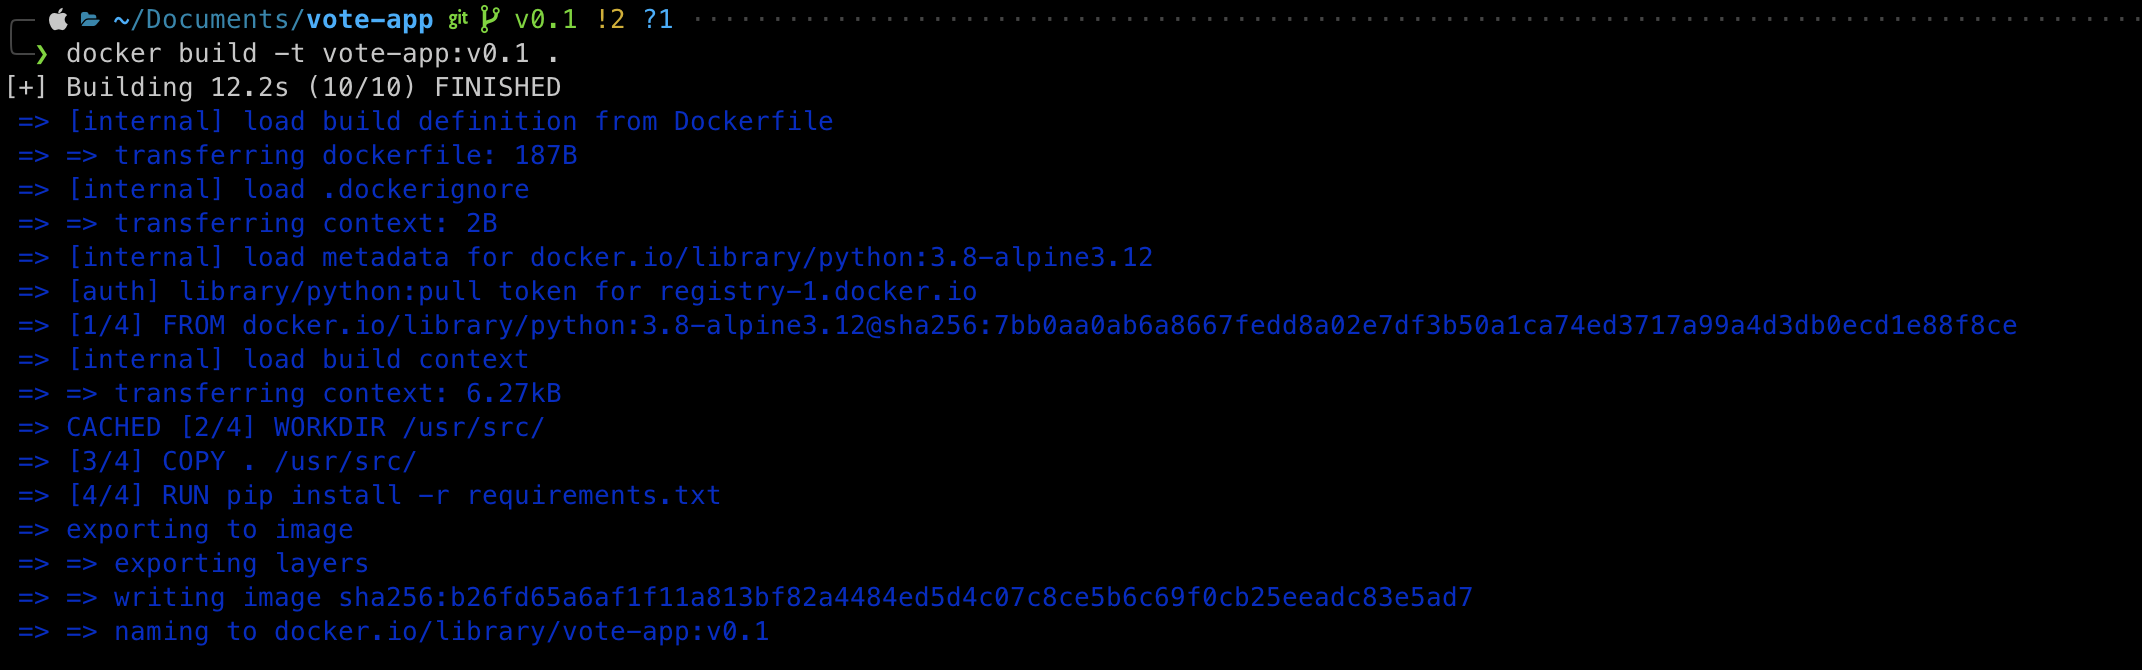Click the writing image sha256 hash line
Viewport: 2142px width, 670px height.
746,597
